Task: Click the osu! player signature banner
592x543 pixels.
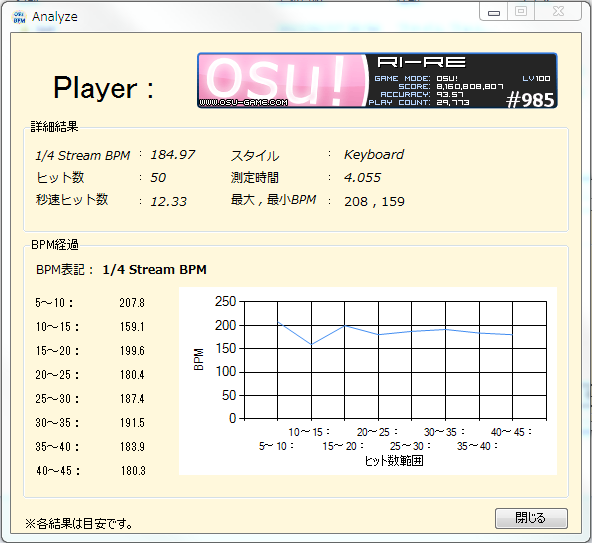Action: pos(377,80)
